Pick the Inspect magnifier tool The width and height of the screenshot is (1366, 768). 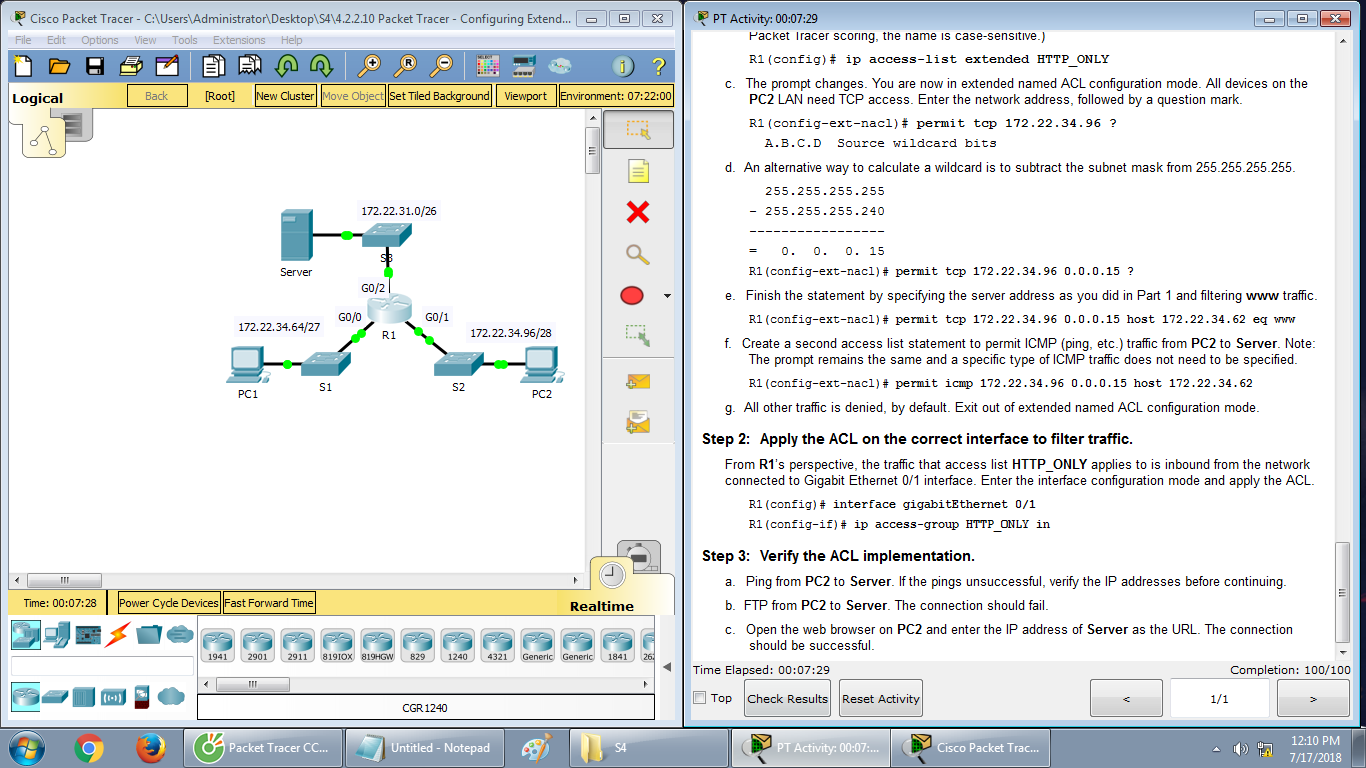click(x=638, y=254)
